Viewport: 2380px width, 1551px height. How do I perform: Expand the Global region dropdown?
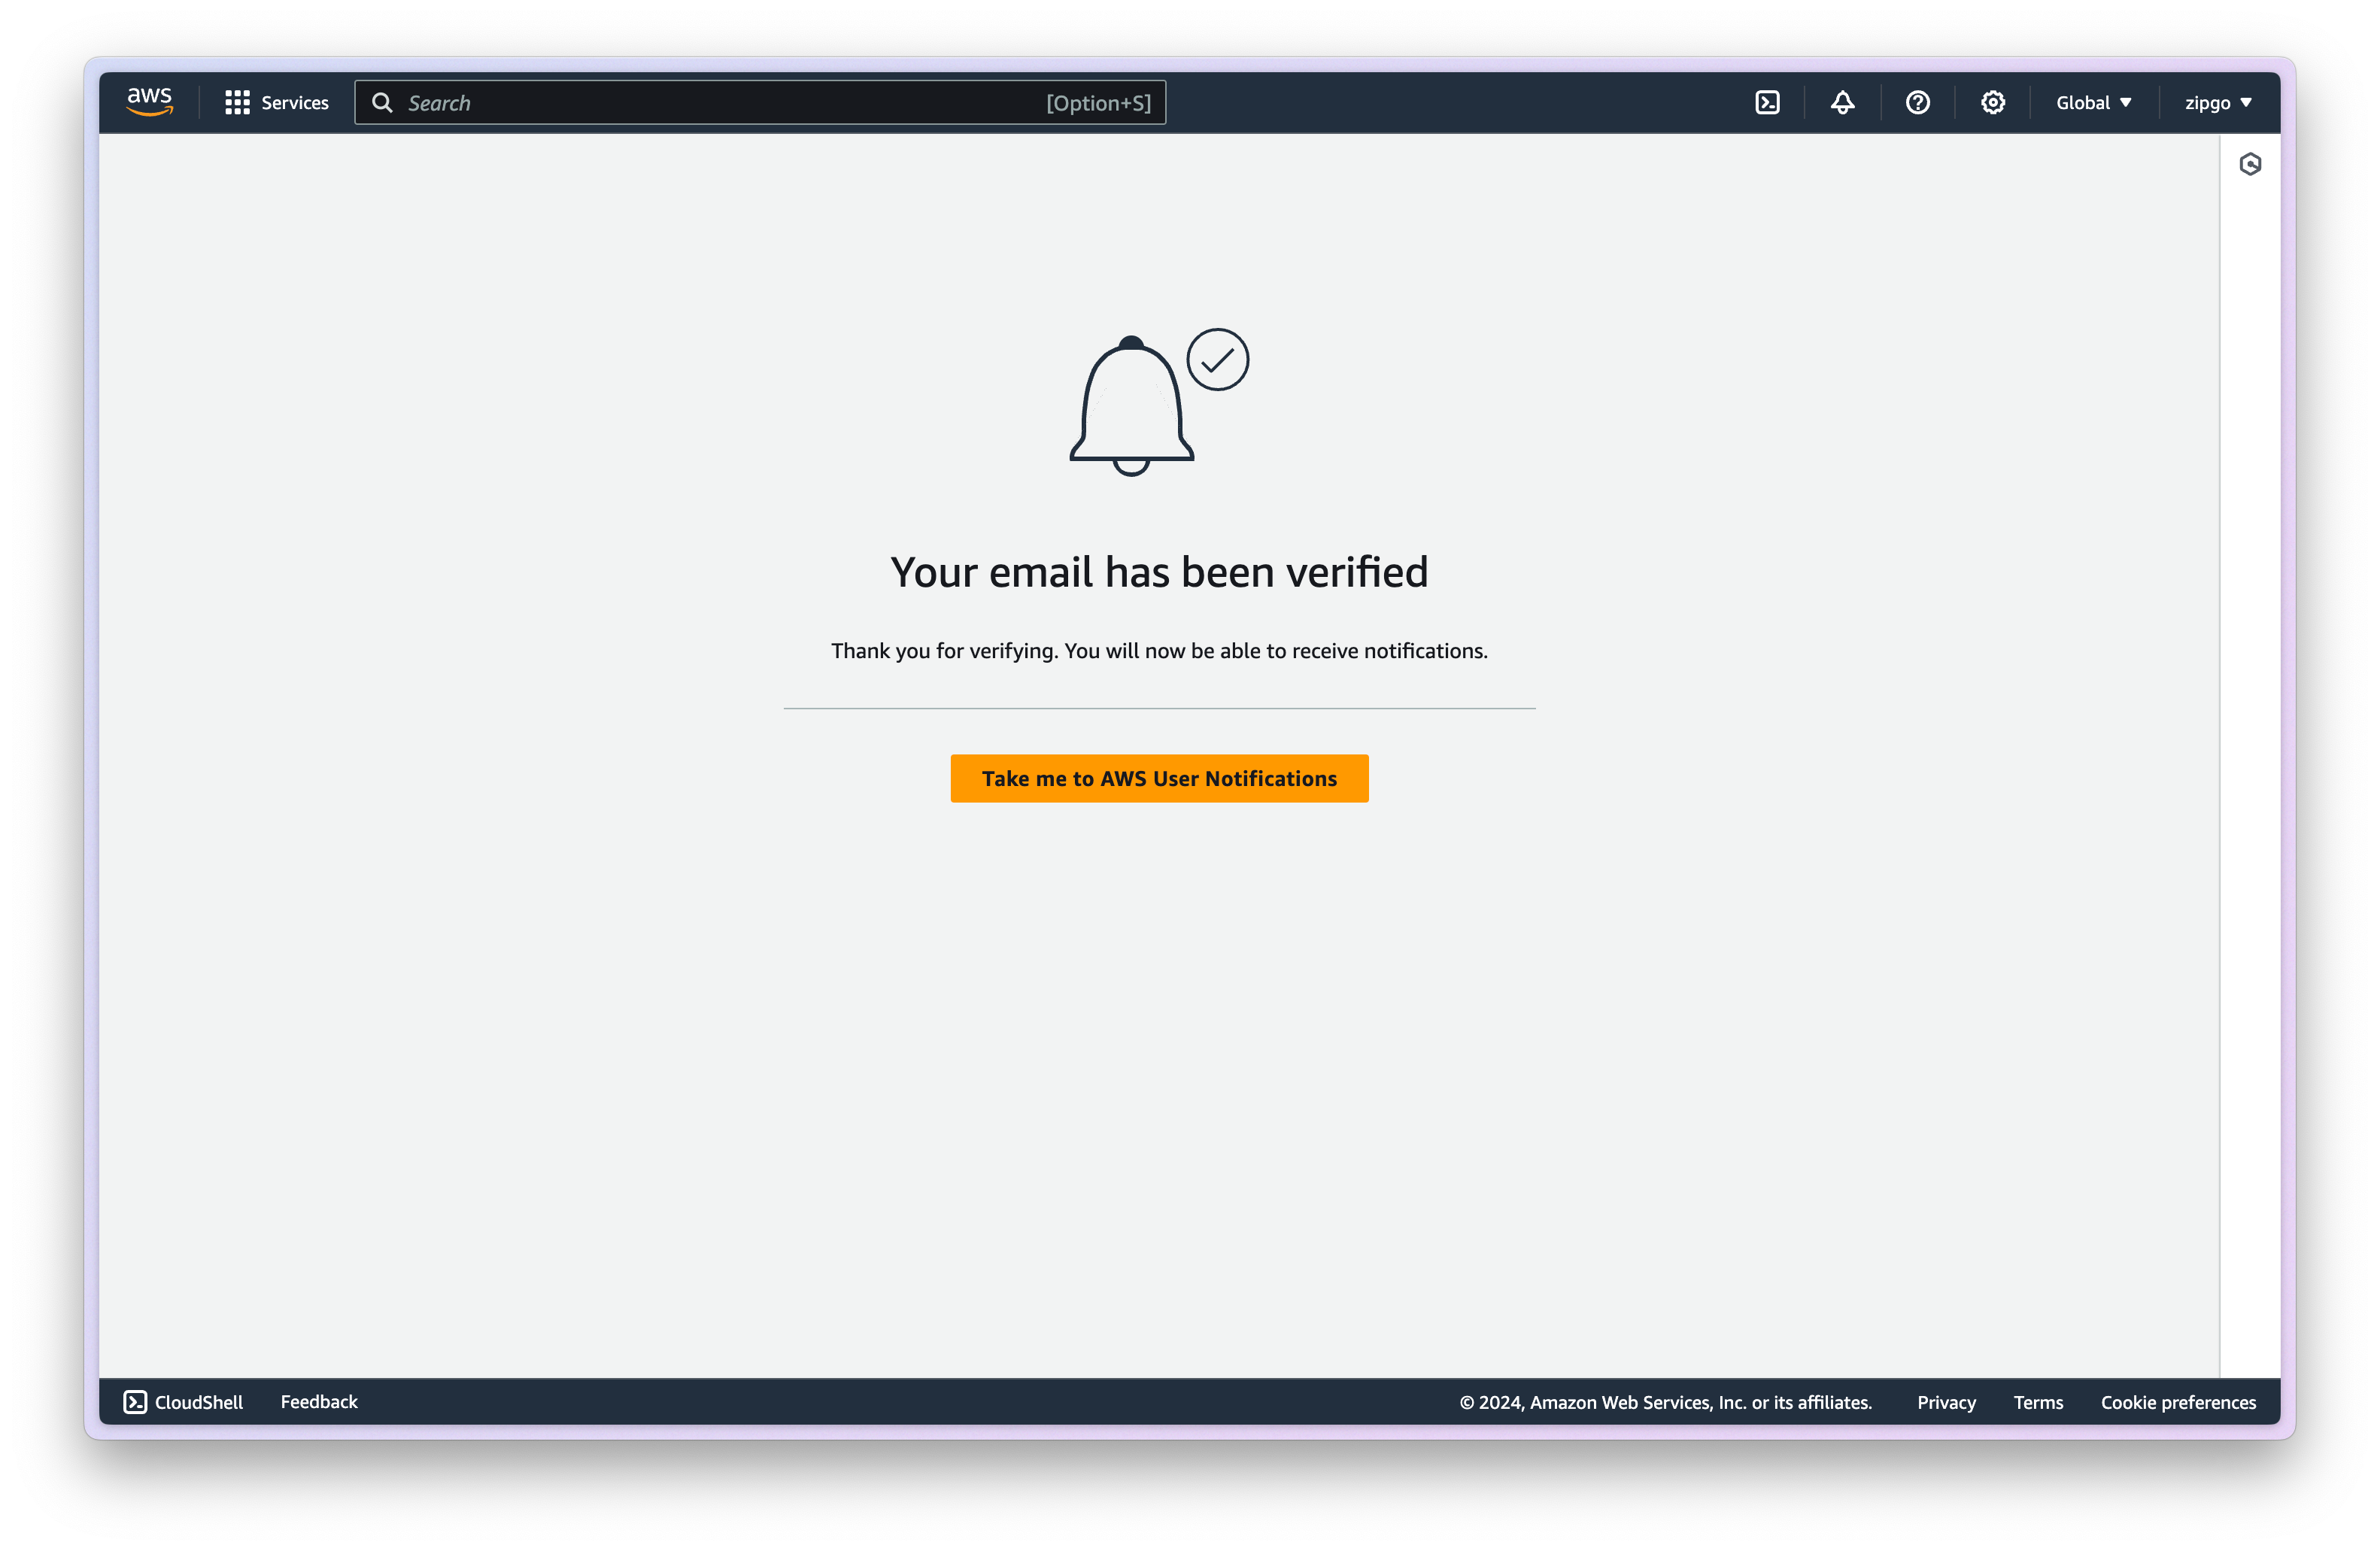pyautogui.click(x=2093, y=103)
